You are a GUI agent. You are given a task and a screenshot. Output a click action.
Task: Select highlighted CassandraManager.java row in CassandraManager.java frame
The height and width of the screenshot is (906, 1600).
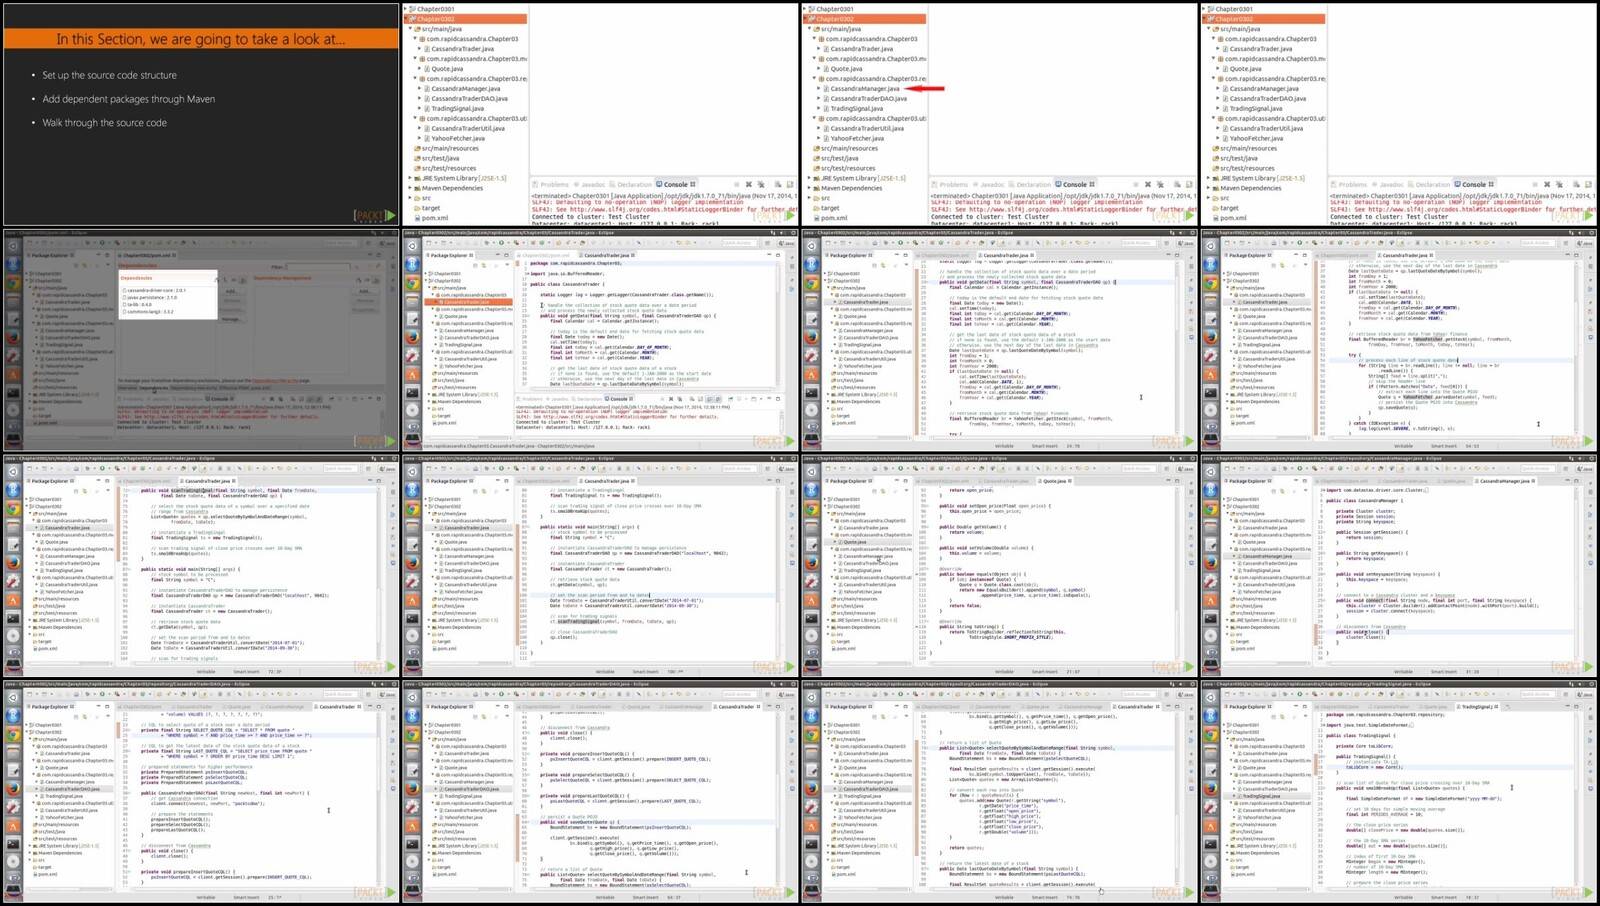coord(1269,556)
